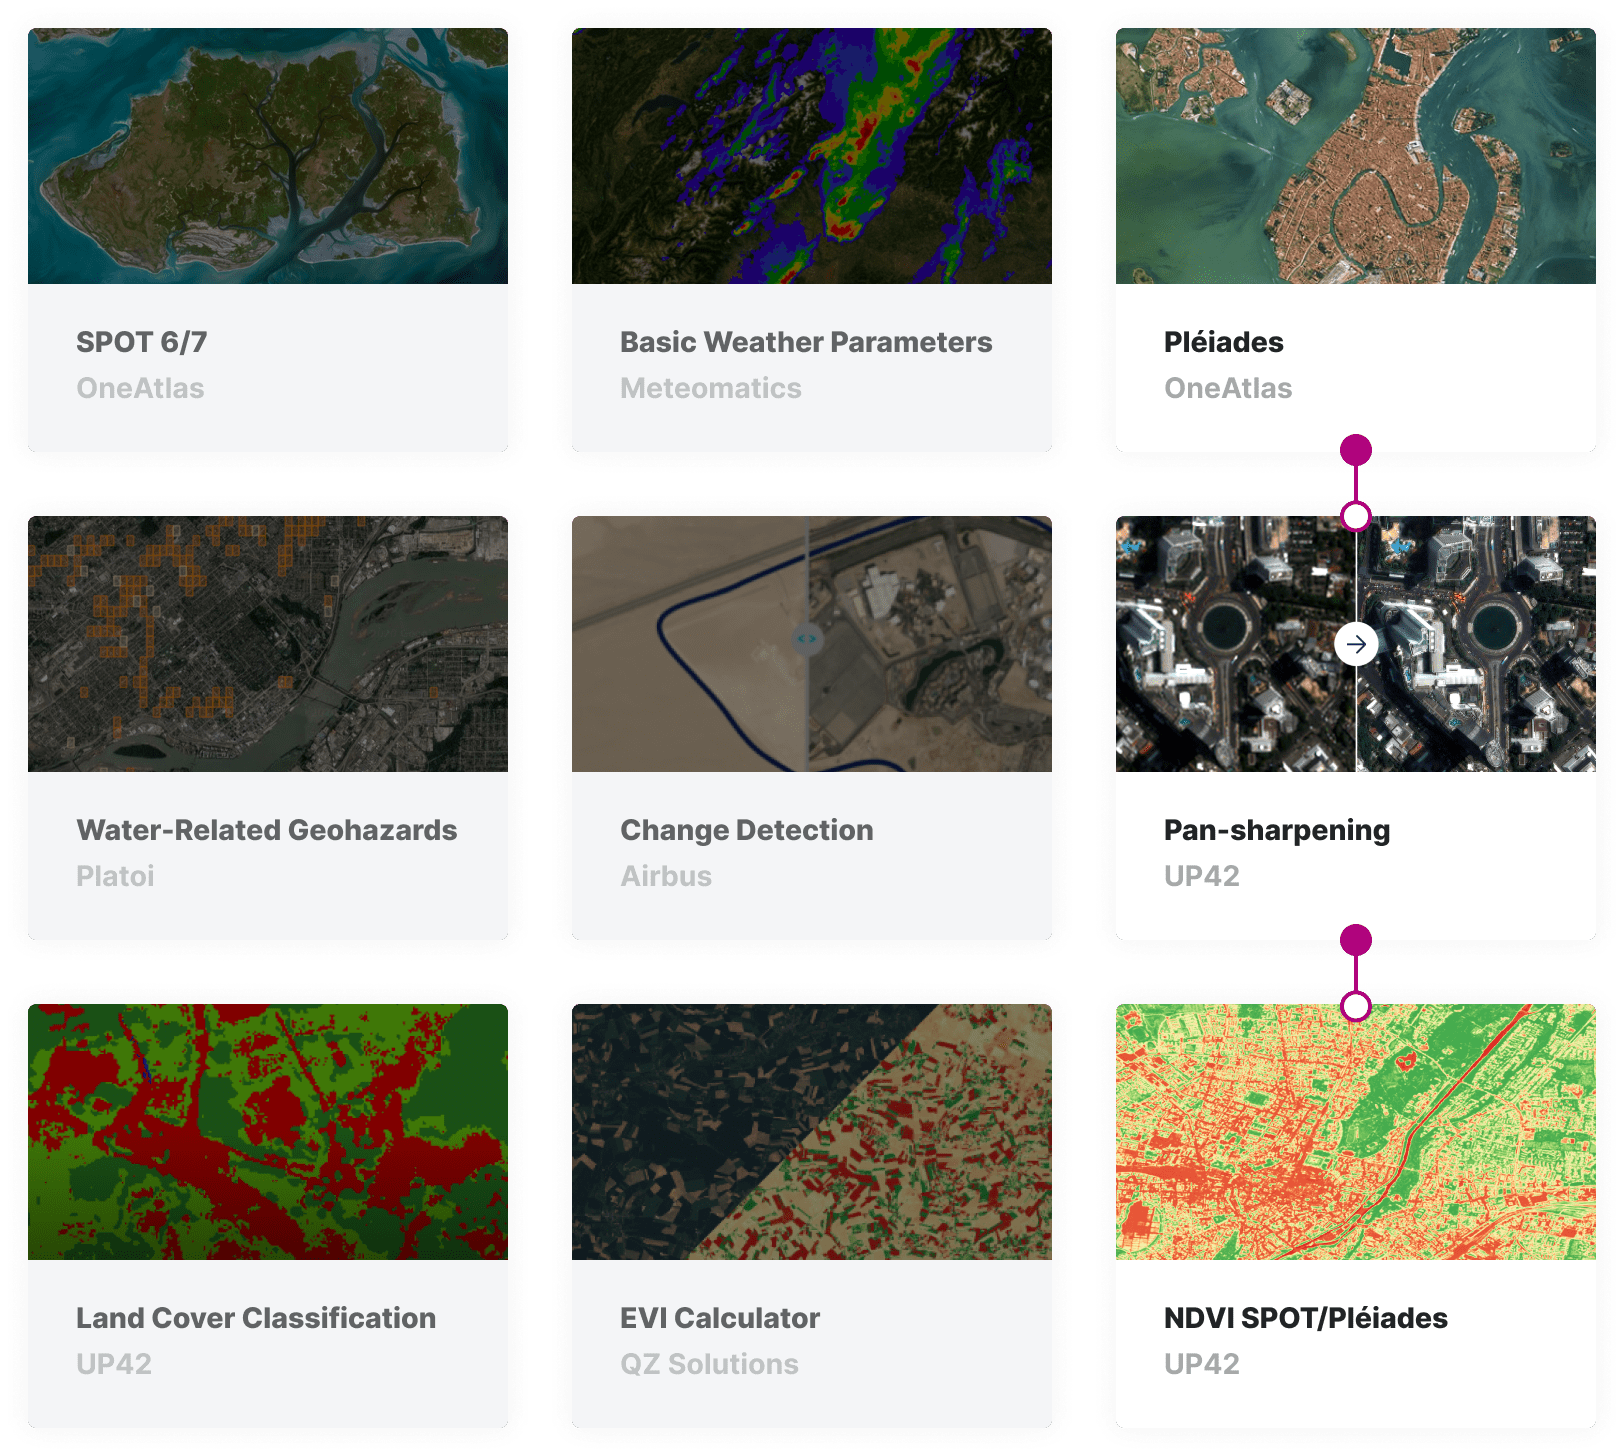The image size is (1624, 1456).
Task: Open the Basic Weather Parameters thumbnail
Action: coord(812,156)
